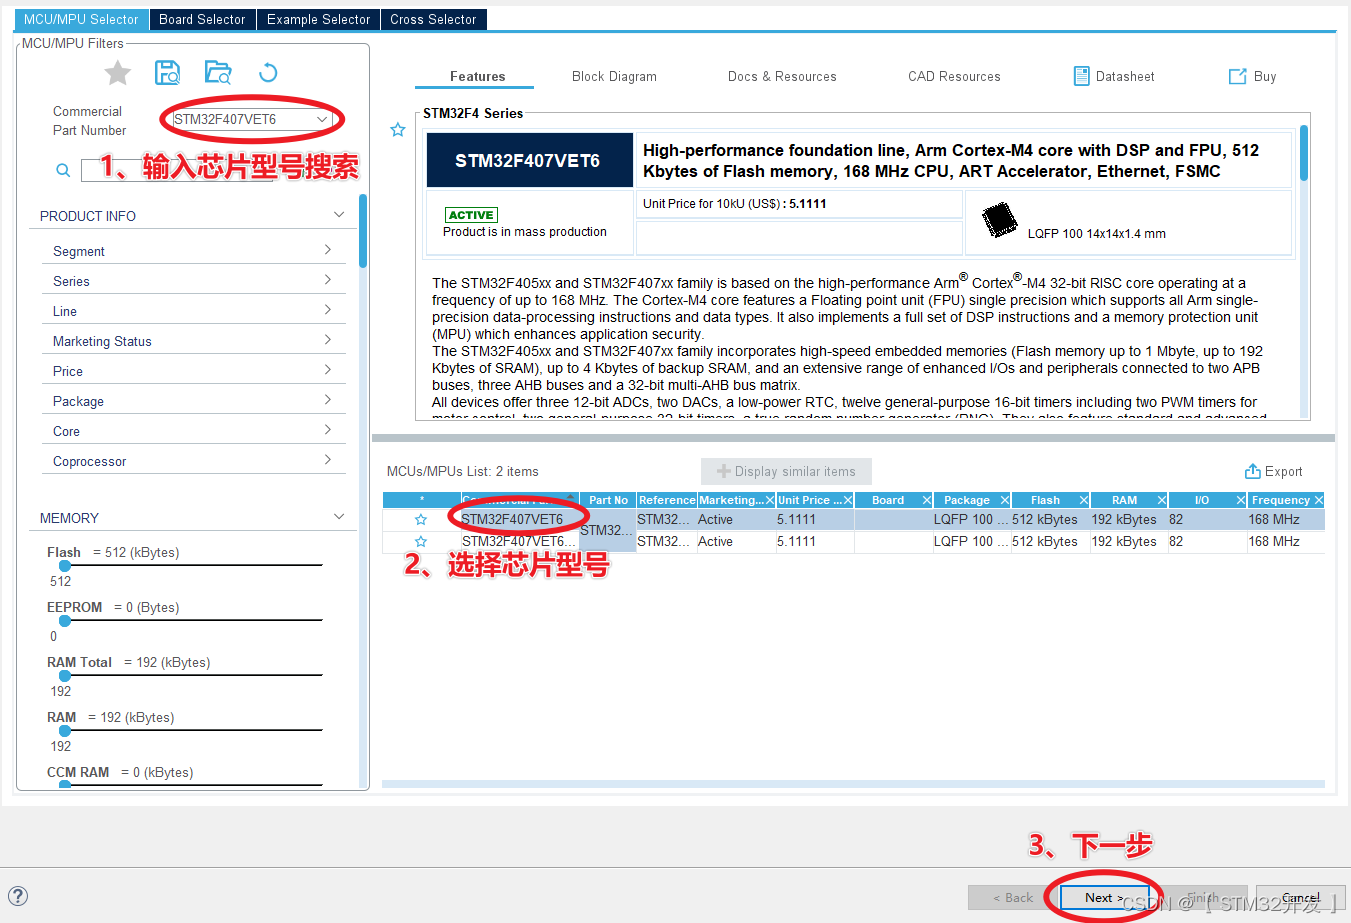This screenshot has height=923, width=1351.
Task: Click the save search filter icon
Action: coord(167,72)
